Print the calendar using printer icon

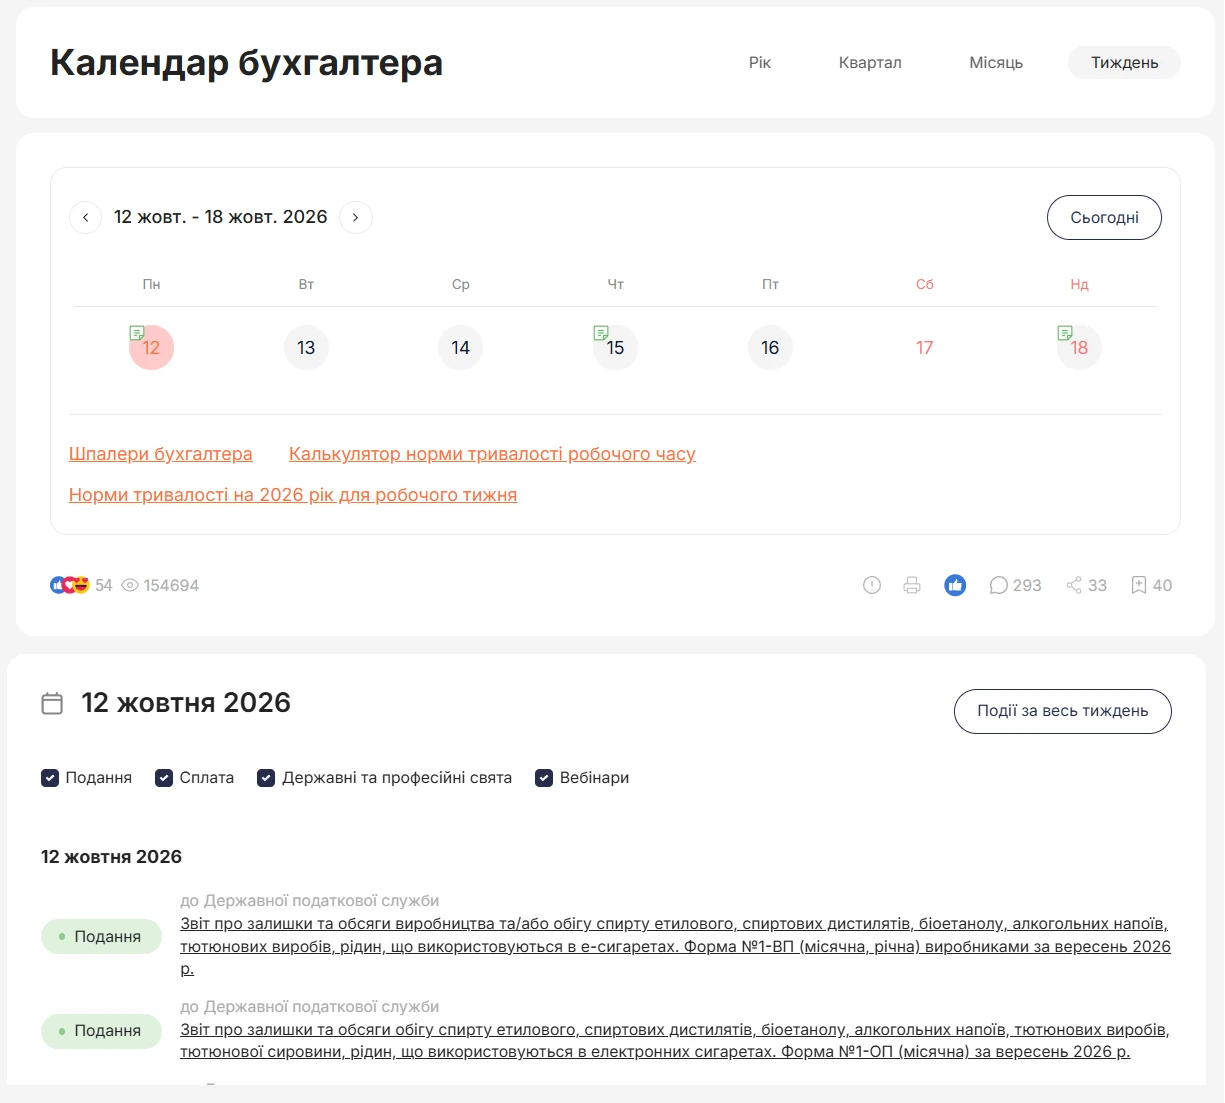coord(912,585)
